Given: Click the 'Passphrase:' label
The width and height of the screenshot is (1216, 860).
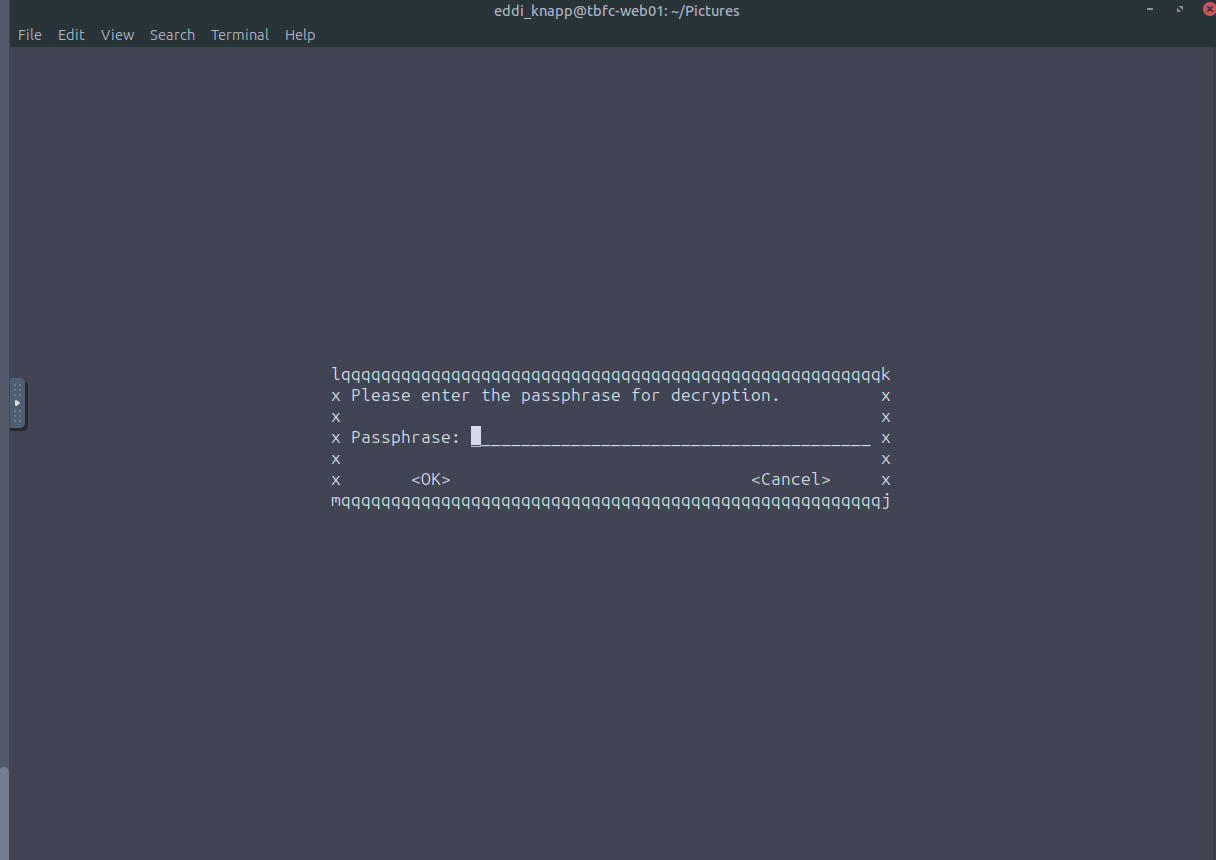Looking at the screenshot, I should pyautogui.click(x=405, y=438).
